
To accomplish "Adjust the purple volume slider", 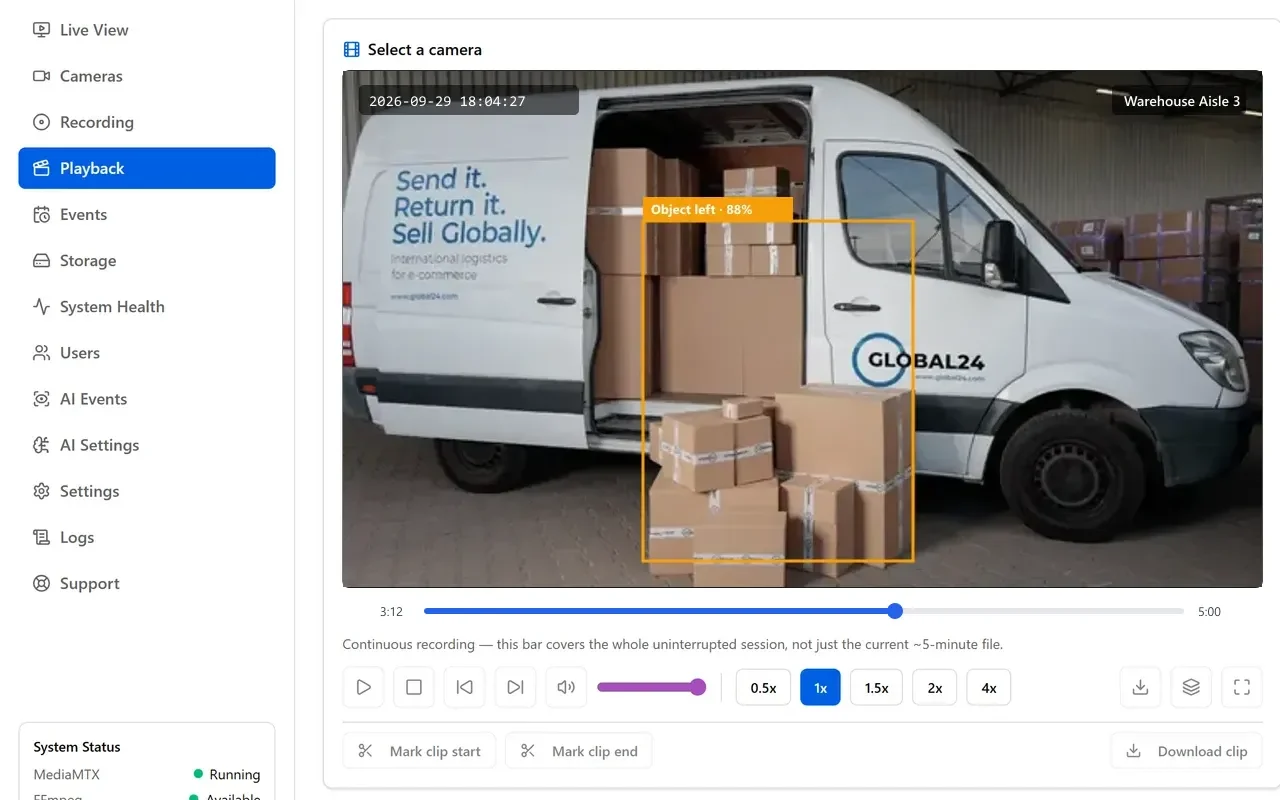I will 652,687.
